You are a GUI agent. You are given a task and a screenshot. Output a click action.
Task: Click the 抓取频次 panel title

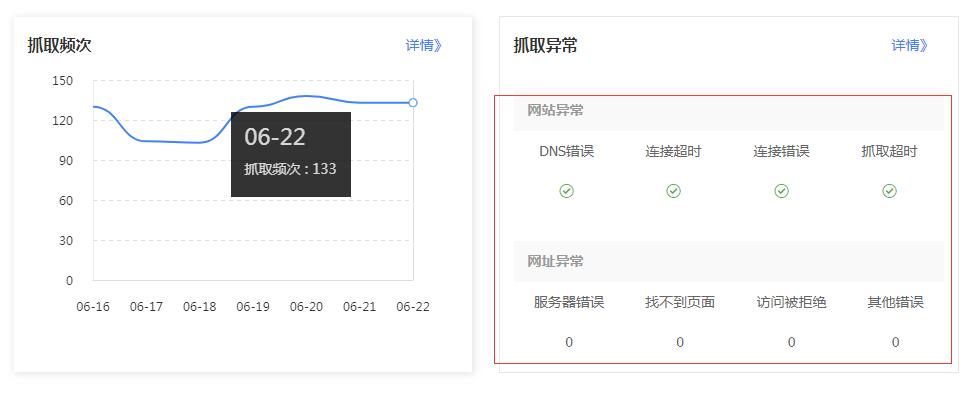coord(59,46)
